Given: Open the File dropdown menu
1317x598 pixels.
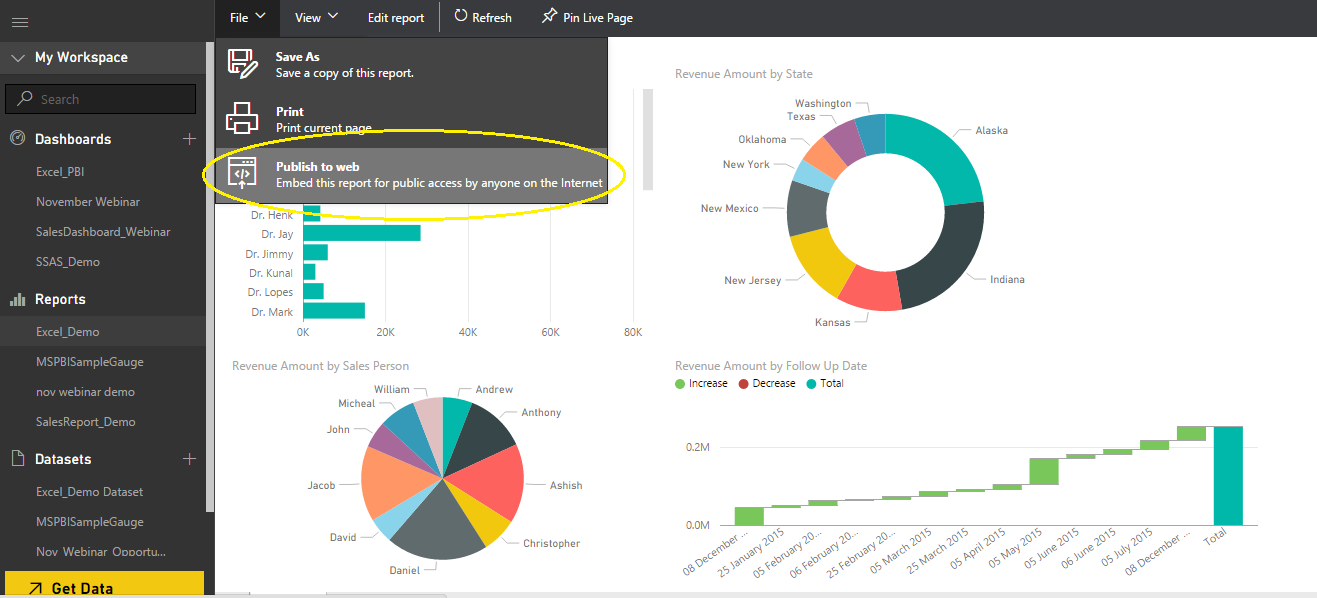Looking at the screenshot, I should point(247,17).
